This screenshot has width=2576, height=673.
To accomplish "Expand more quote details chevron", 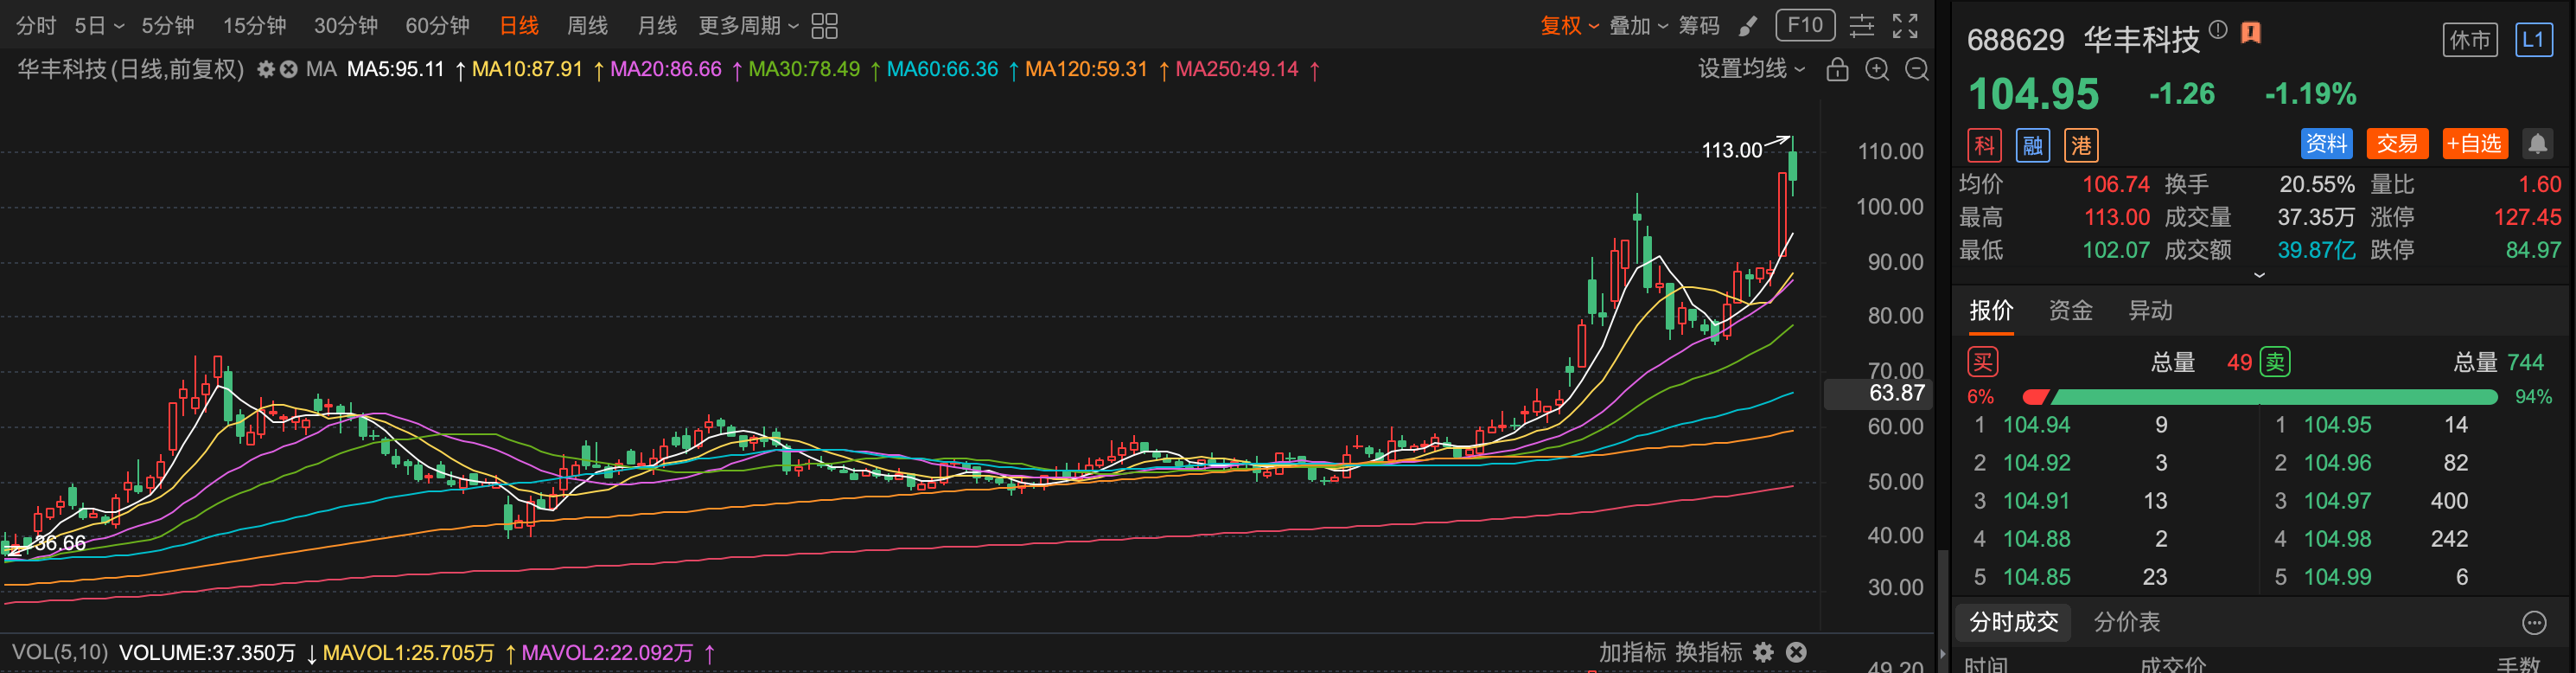I will 2259,275.
